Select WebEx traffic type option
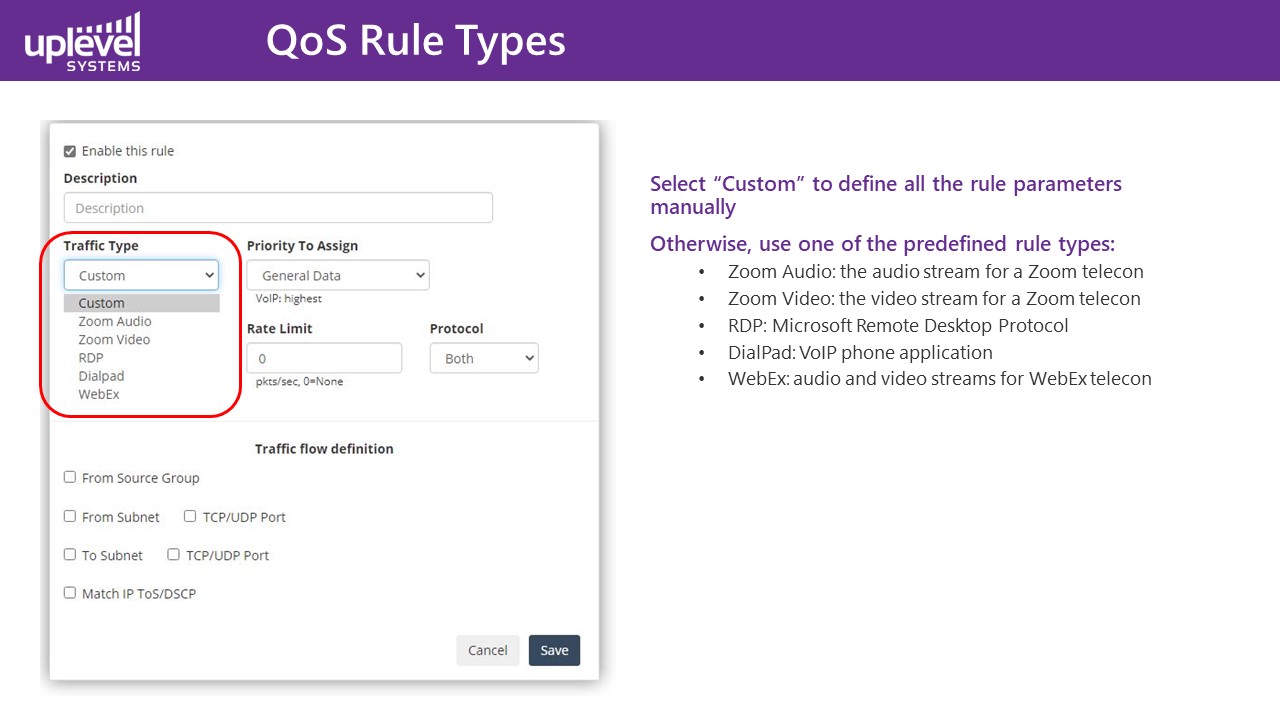 click(99, 394)
